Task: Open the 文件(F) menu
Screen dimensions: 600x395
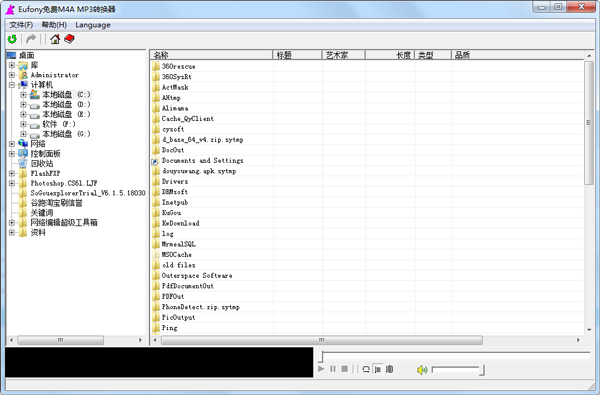Action: pyautogui.click(x=21, y=25)
